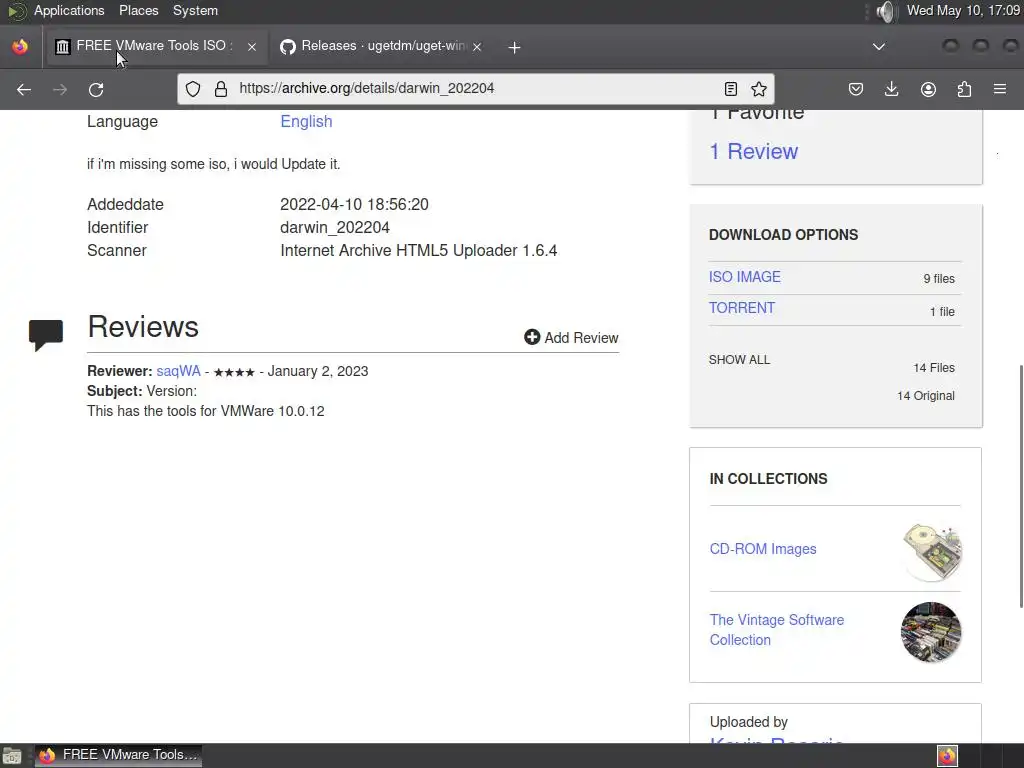Toggle reader view icon
This screenshot has height=768, width=1024.
coord(731,89)
